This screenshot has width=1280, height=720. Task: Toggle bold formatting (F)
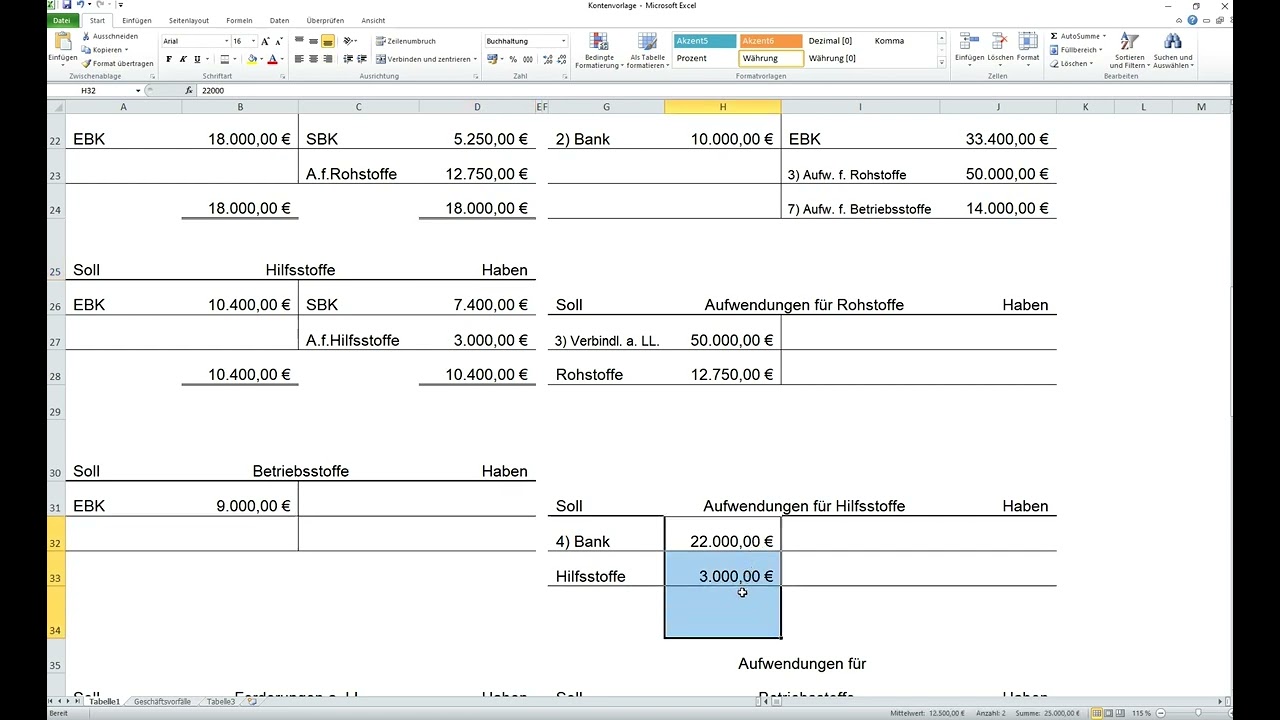coord(169,59)
